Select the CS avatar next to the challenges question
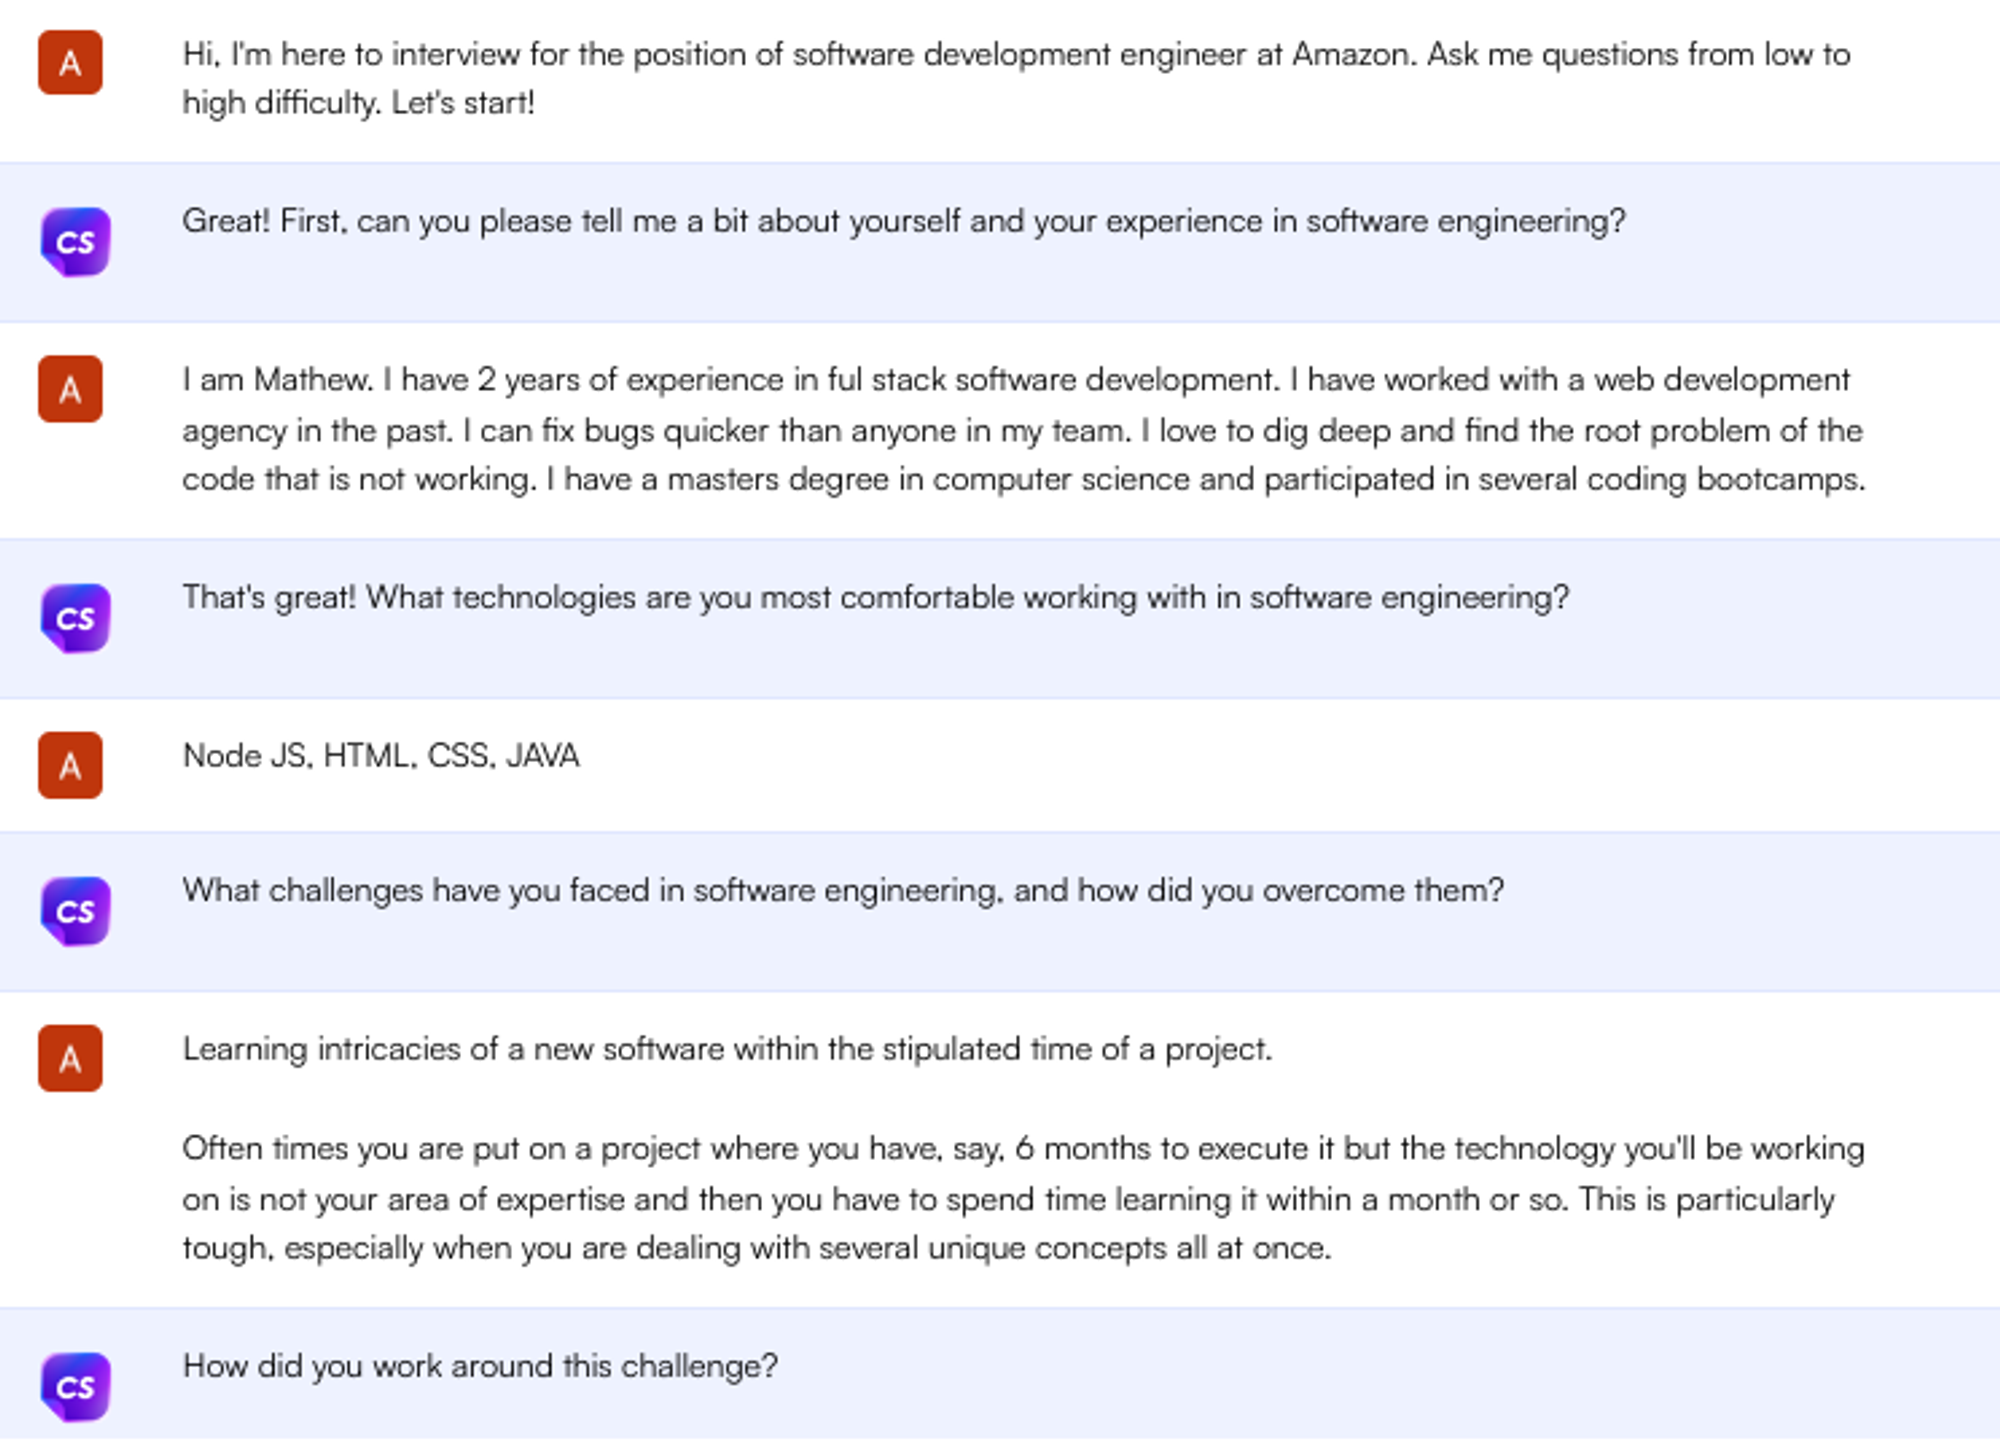This screenshot has width=2000, height=1441. pyautogui.click(x=74, y=911)
